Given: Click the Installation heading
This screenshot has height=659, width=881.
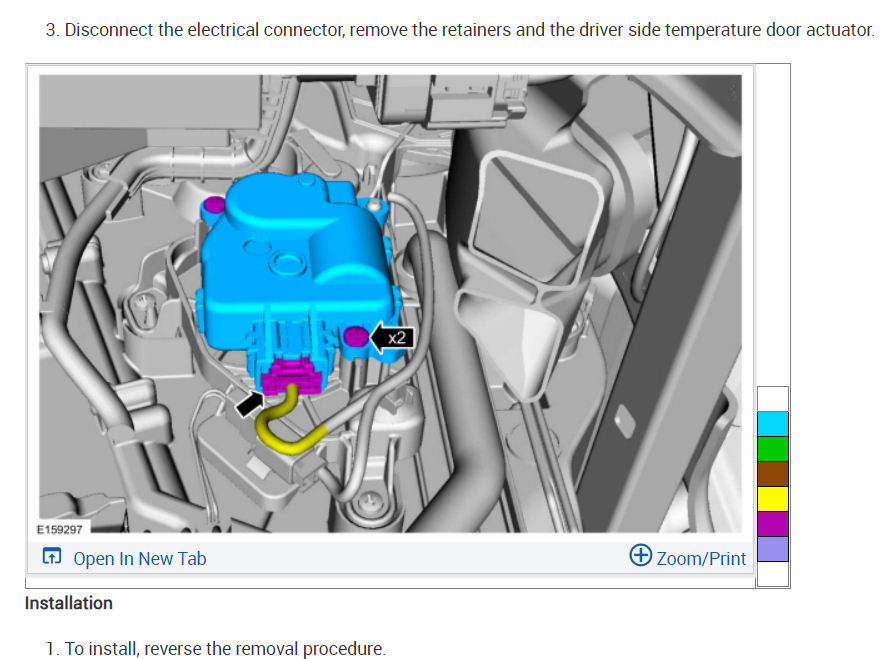Looking at the screenshot, I should 69,603.
